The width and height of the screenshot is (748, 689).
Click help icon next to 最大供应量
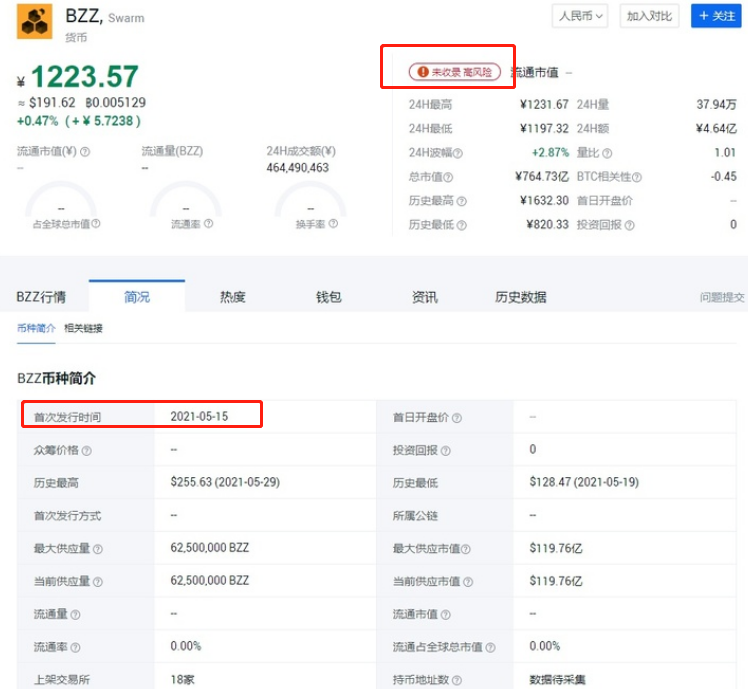click(x=98, y=549)
